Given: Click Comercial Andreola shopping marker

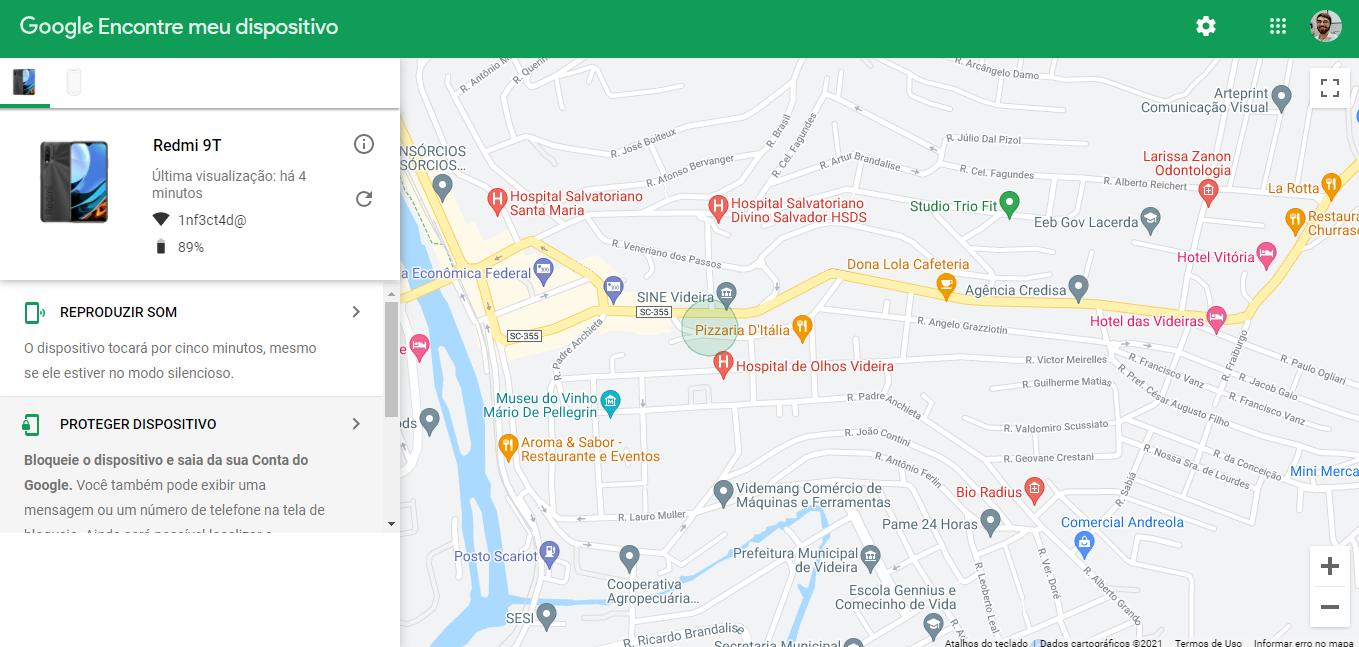Looking at the screenshot, I should (x=1083, y=542).
